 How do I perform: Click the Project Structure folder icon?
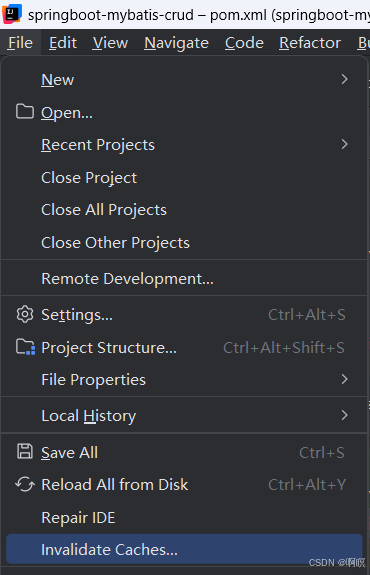pyautogui.click(x=25, y=347)
